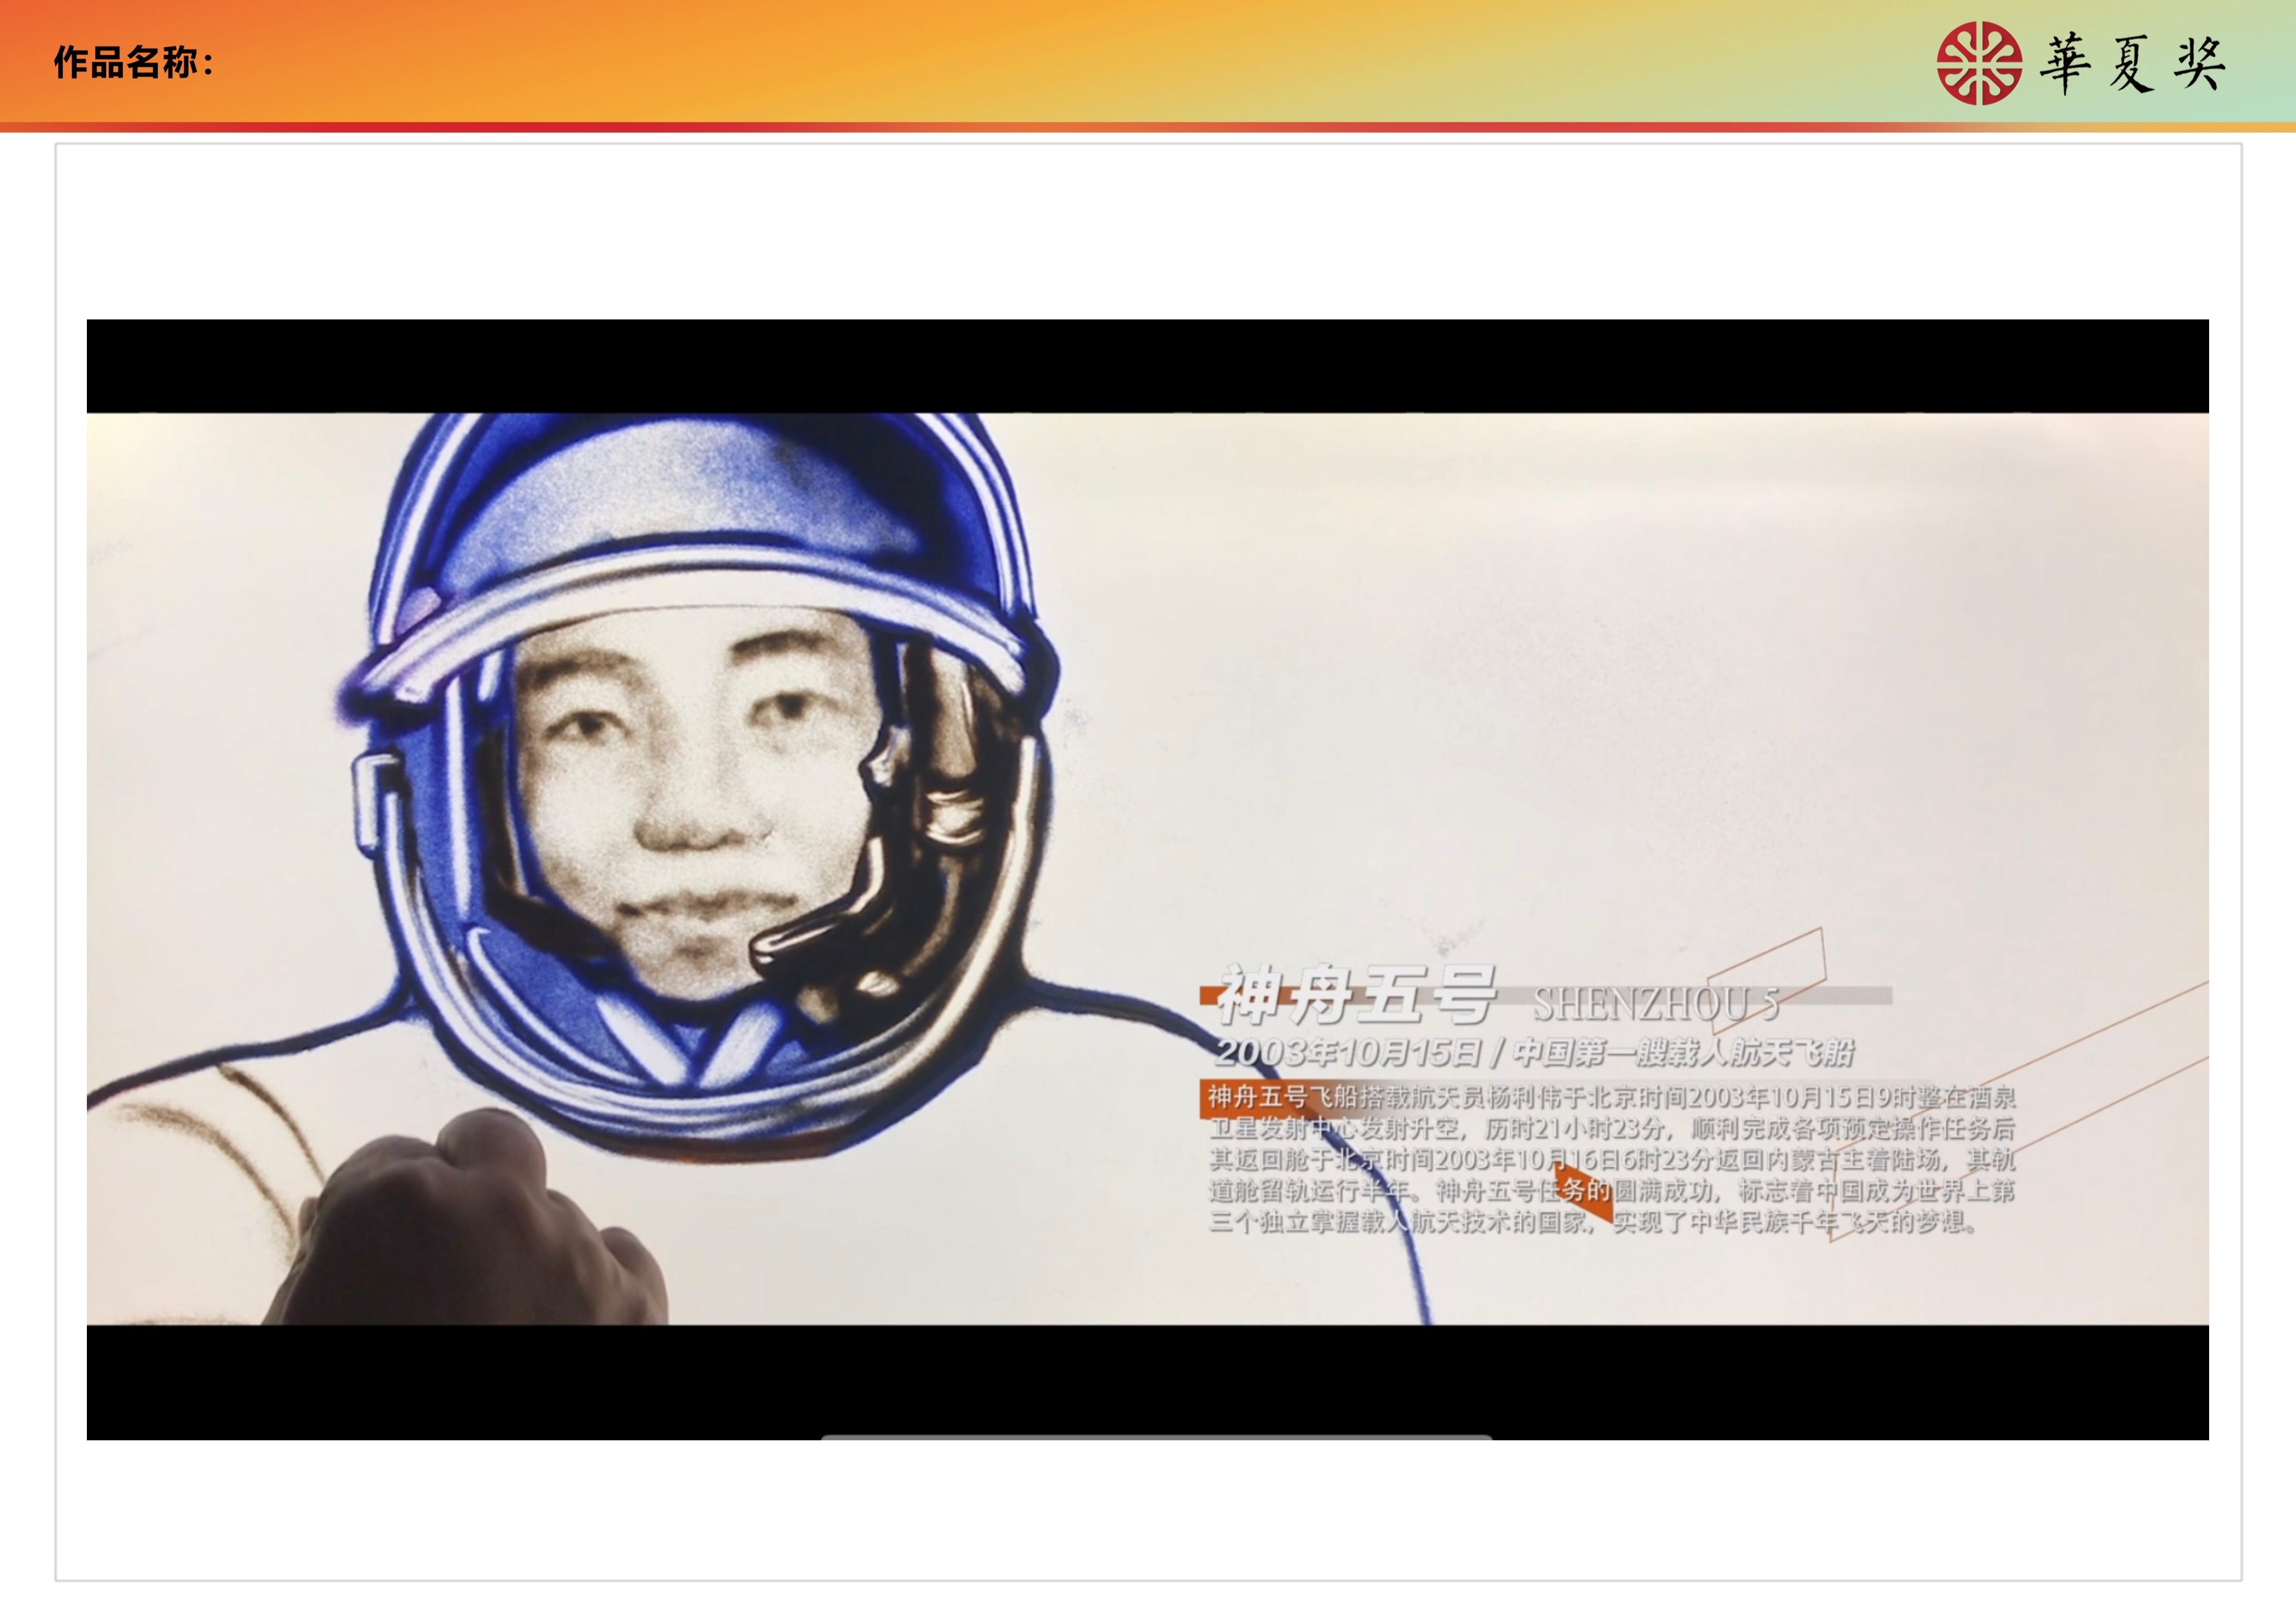Click the black letterbox bar above video

1147,366
